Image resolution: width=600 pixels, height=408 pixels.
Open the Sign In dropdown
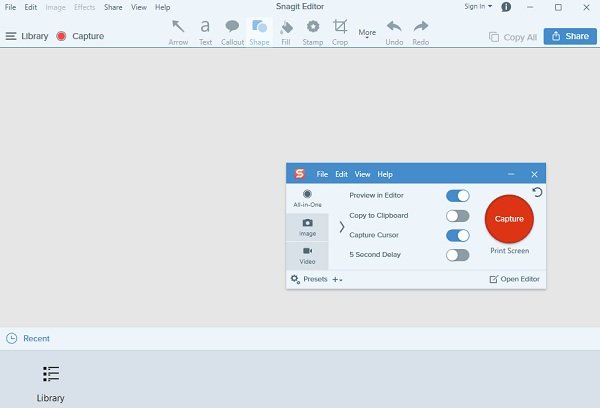pos(478,7)
